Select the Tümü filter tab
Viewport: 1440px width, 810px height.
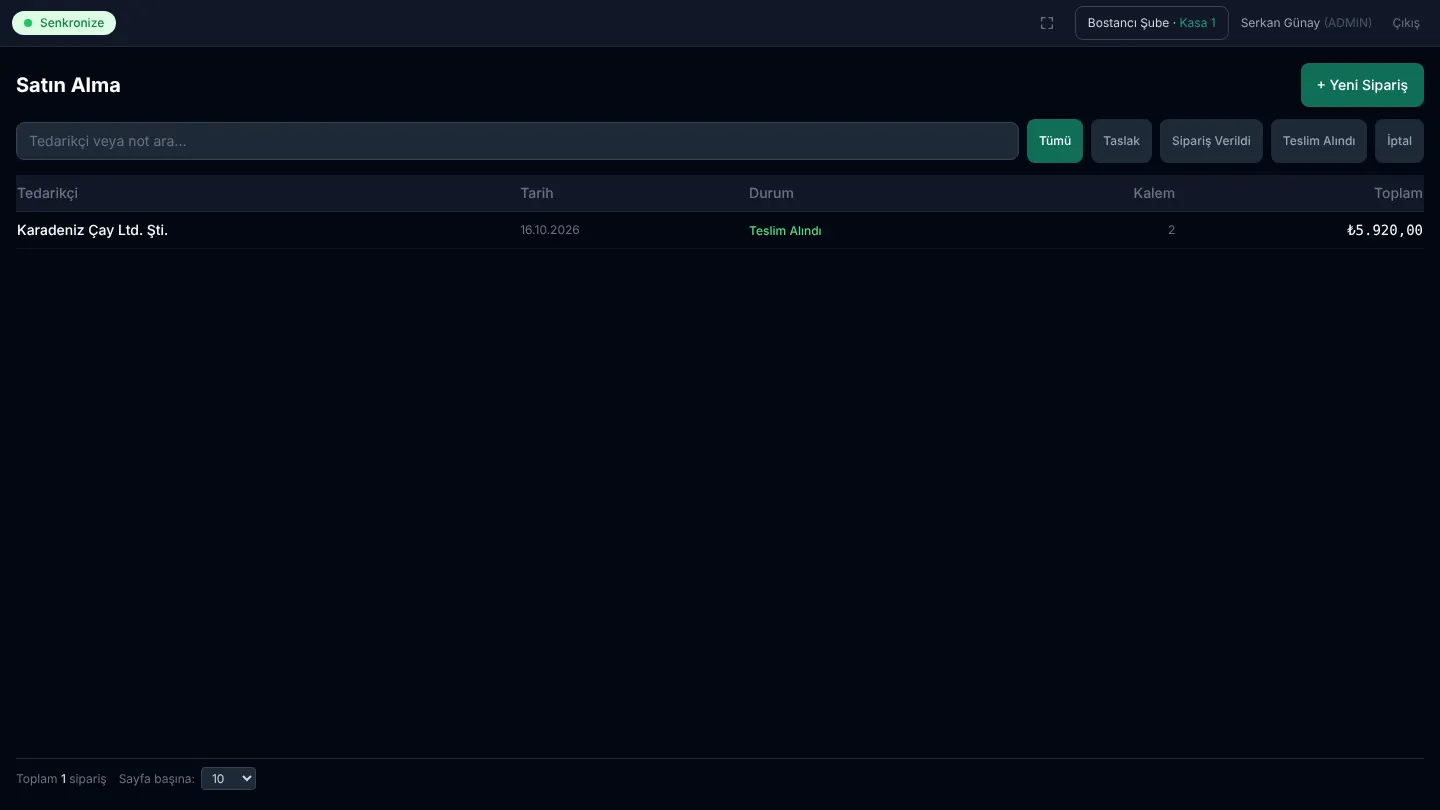[x=1055, y=141]
